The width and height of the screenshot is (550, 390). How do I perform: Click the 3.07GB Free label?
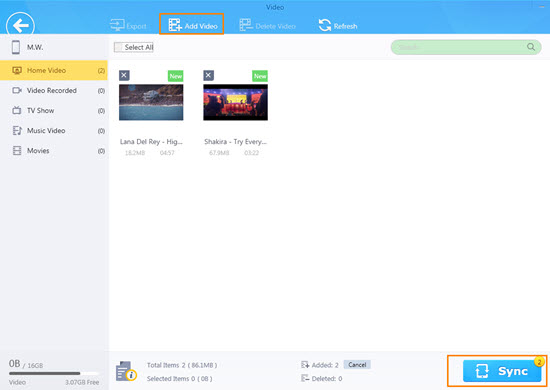[x=82, y=382]
